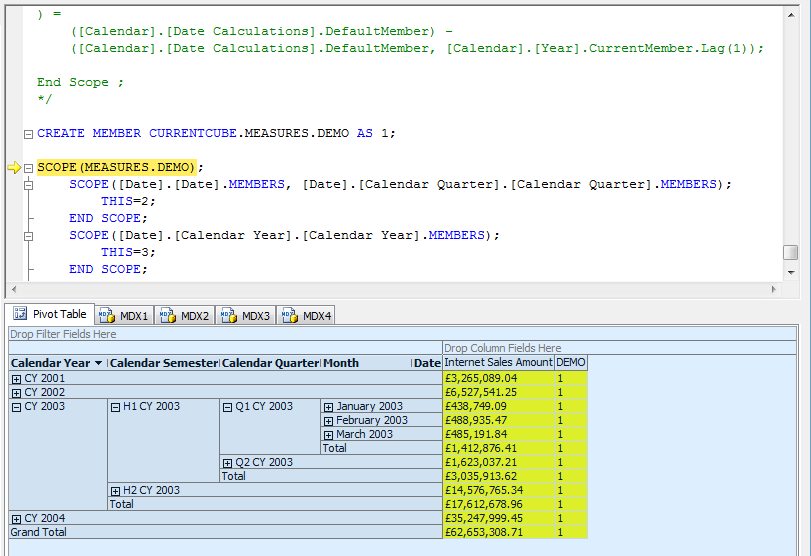Collapse the SCOPE(MEASURES.DEMO) code block

28,168
